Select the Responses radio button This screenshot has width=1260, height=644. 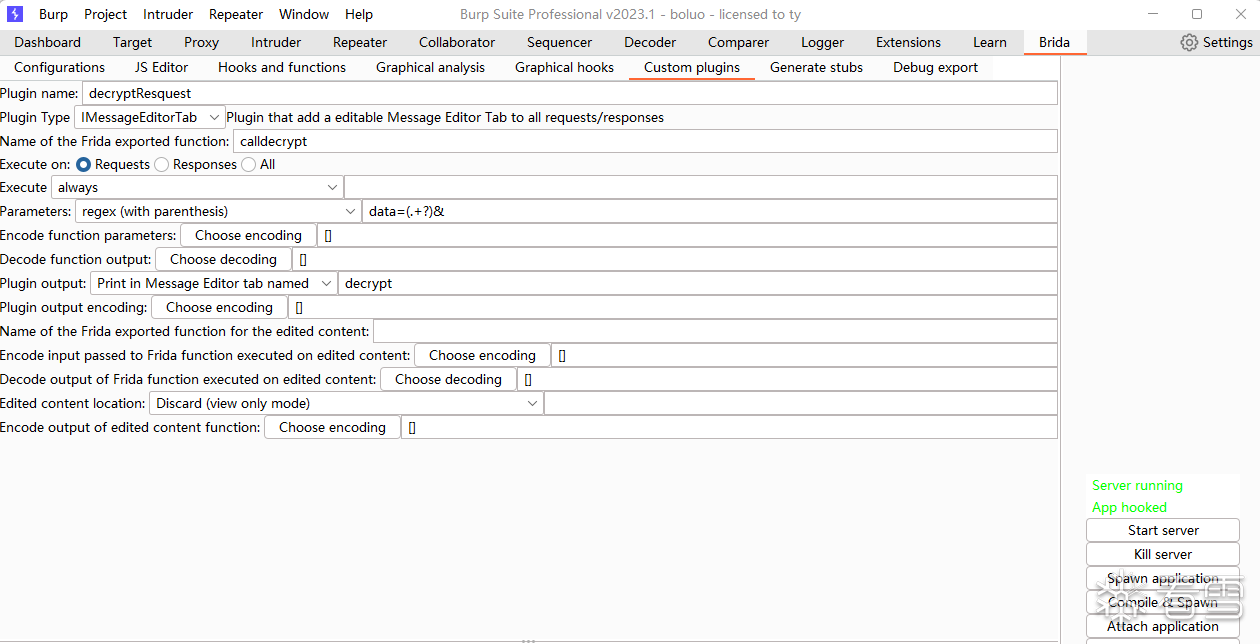pos(162,164)
